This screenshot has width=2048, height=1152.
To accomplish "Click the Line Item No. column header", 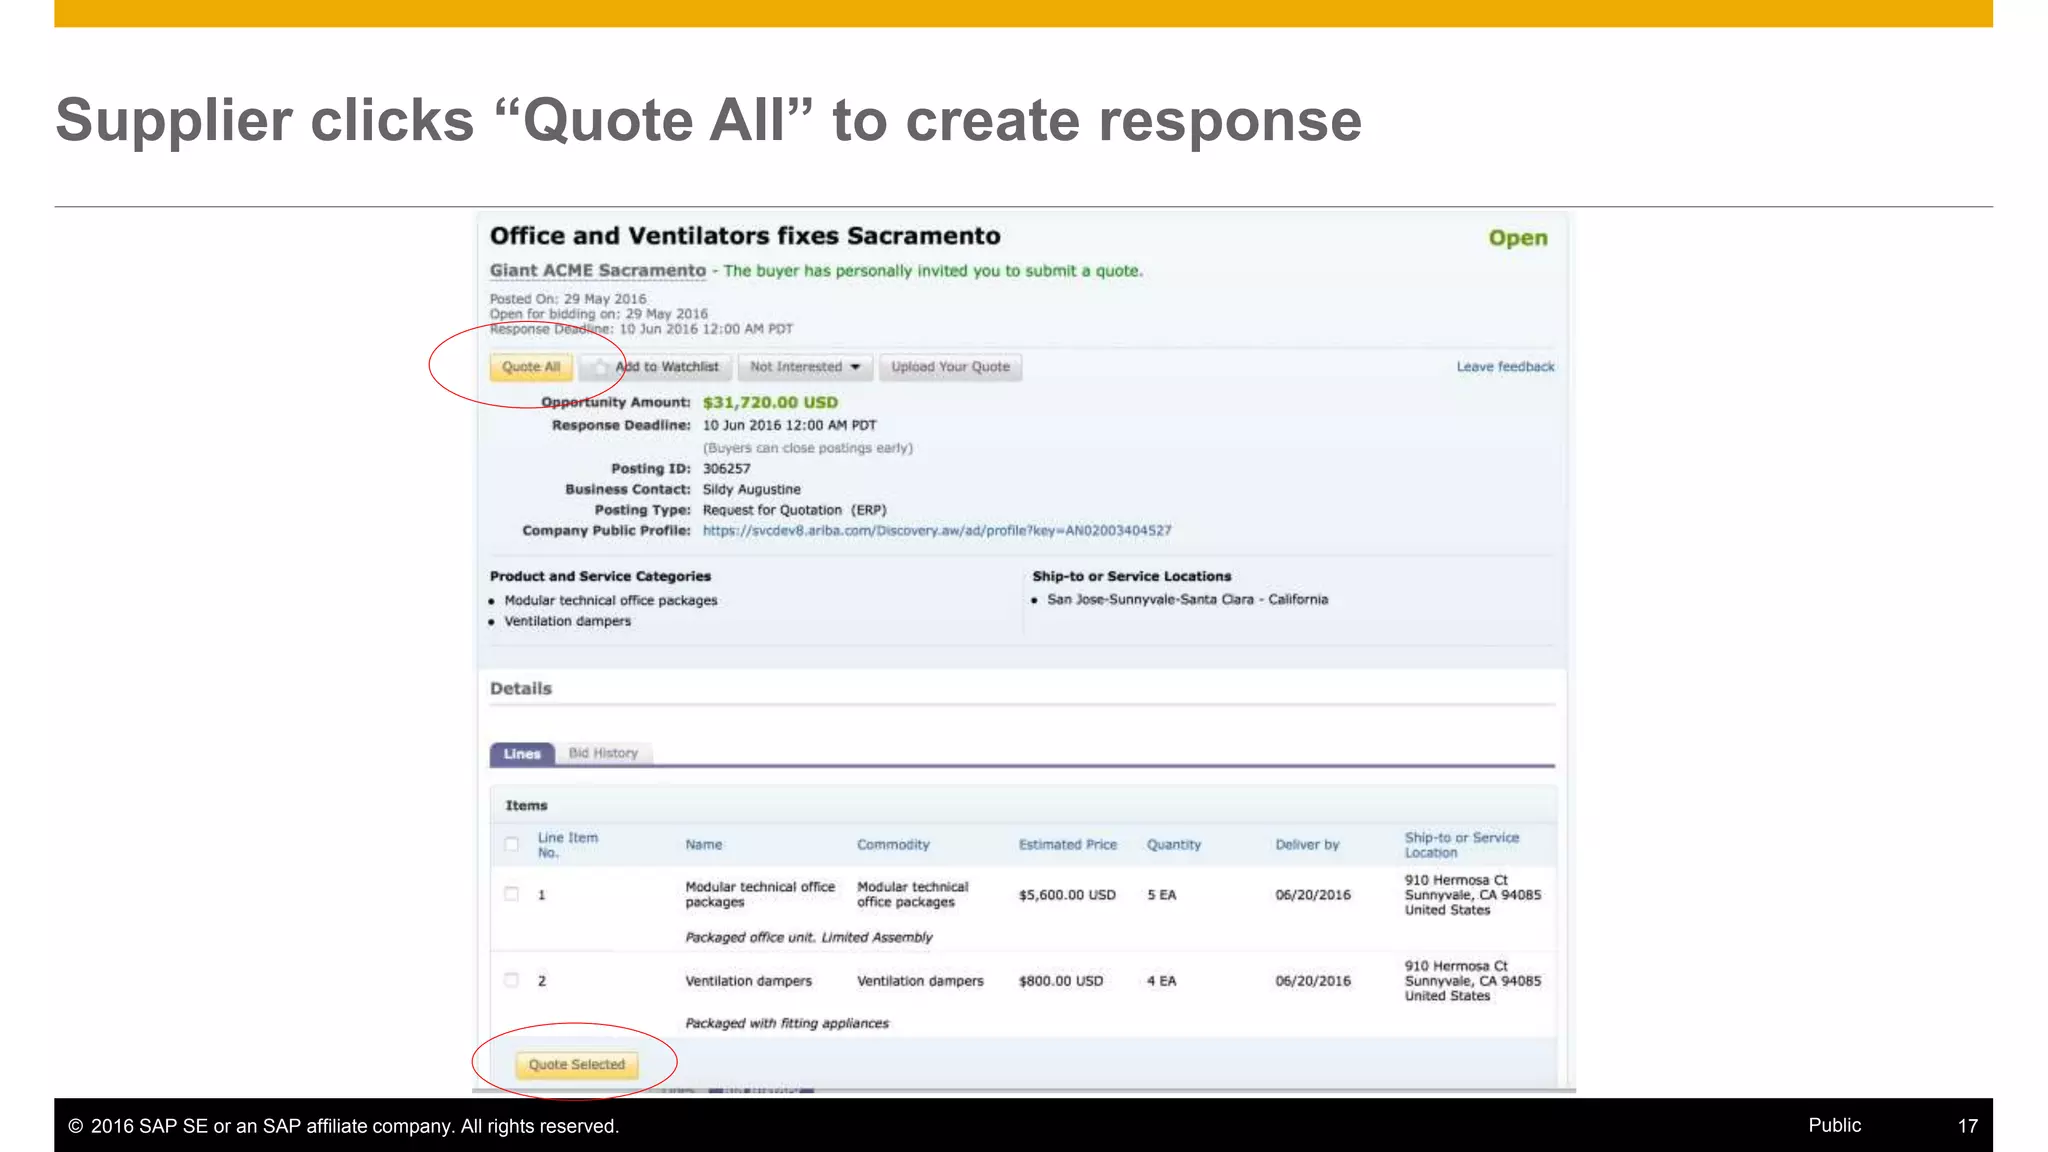I will (568, 845).
